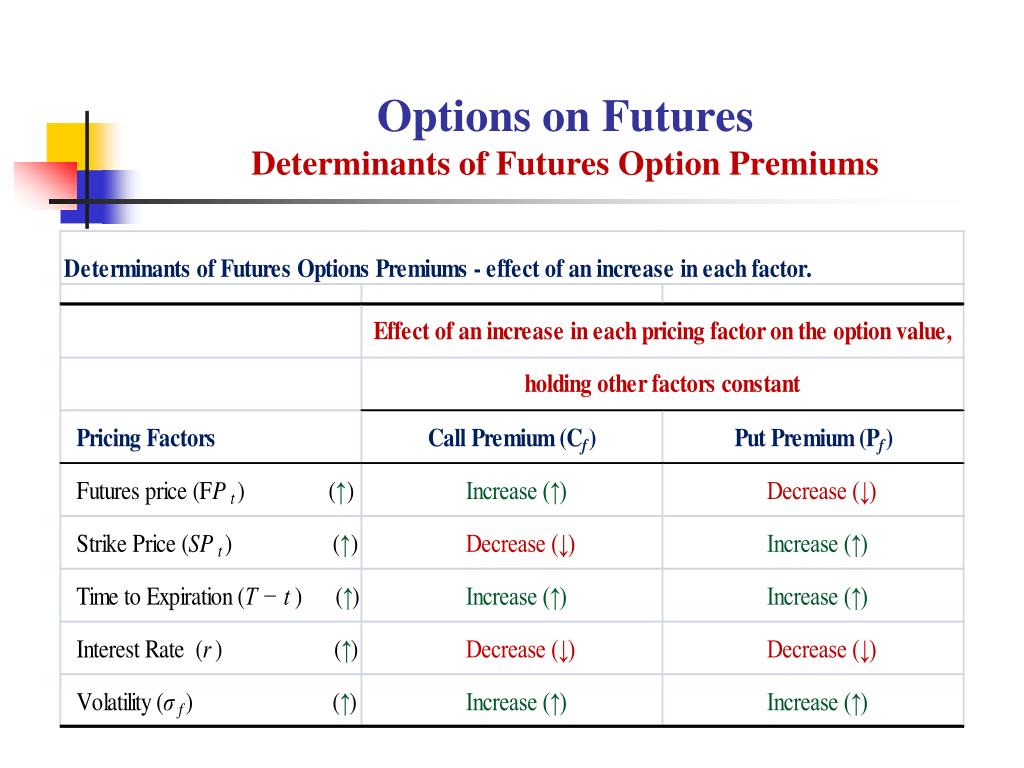The height and width of the screenshot is (768, 1024).
Task: Click the up arrow beside Volatility
Action: [345, 703]
